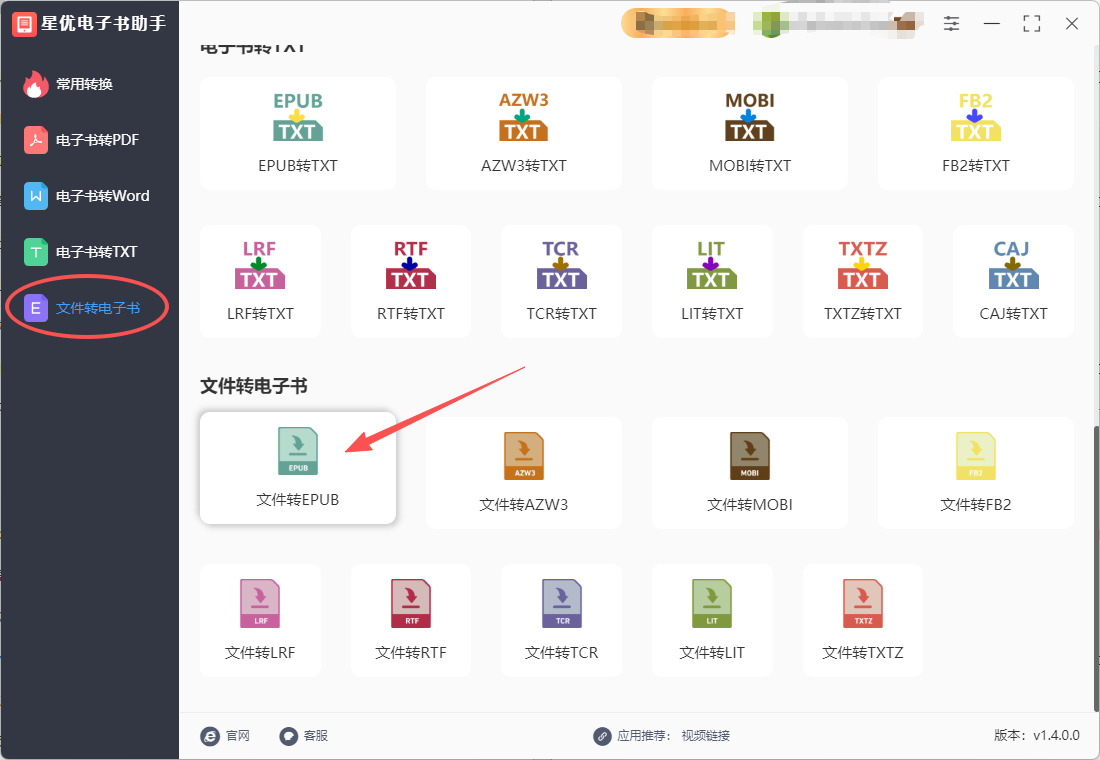Open the TXTZ转TXT converter
The width and height of the screenshot is (1100, 760).
(862, 281)
